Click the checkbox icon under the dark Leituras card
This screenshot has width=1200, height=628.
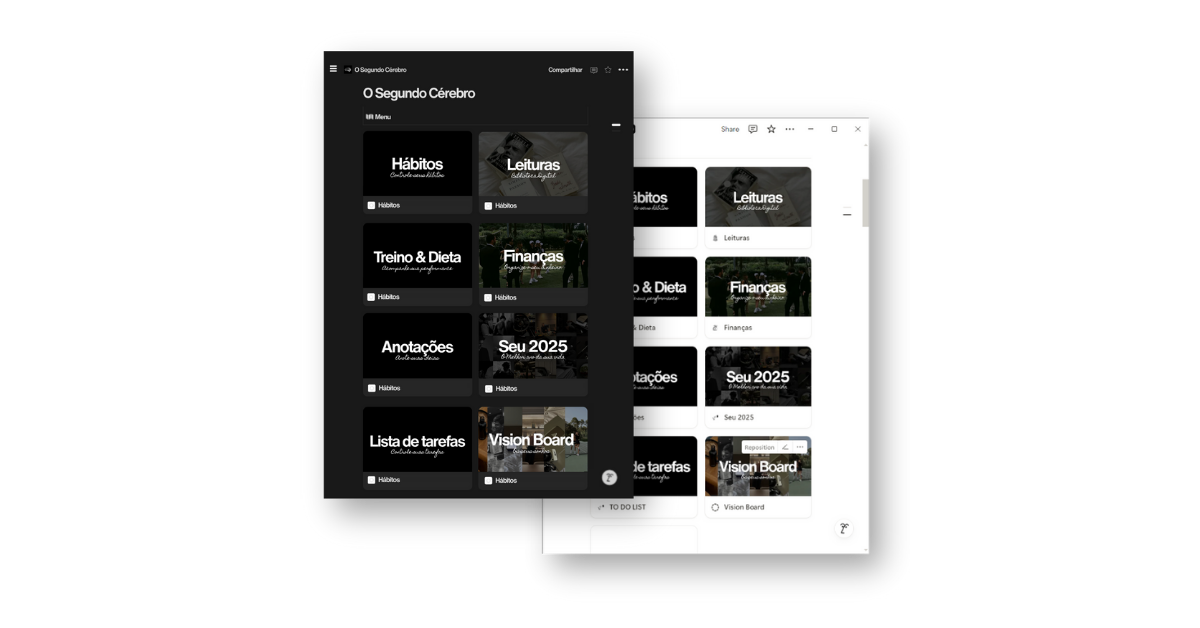pyautogui.click(x=488, y=206)
